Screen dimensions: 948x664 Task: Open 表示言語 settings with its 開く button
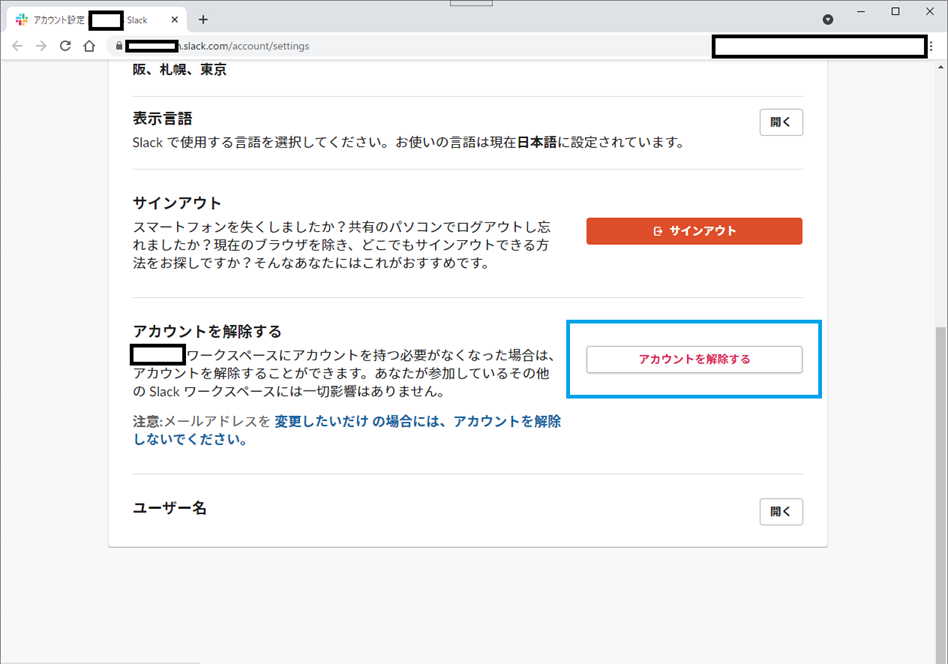tap(781, 121)
